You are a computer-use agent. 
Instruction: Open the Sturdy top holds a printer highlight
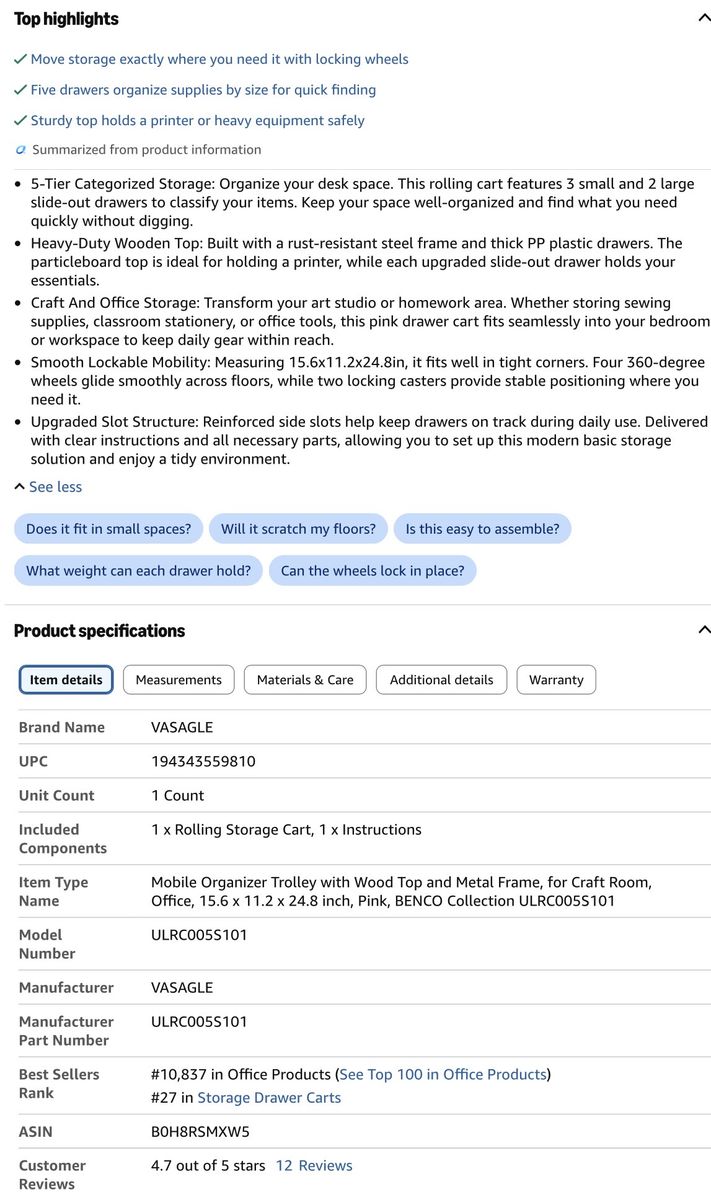click(x=197, y=120)
